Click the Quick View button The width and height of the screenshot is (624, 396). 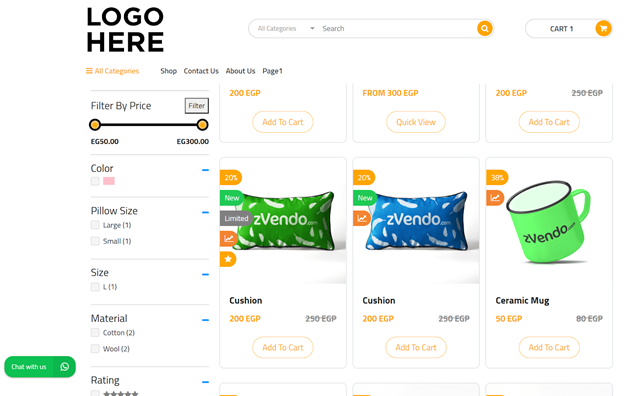point(415,122)
